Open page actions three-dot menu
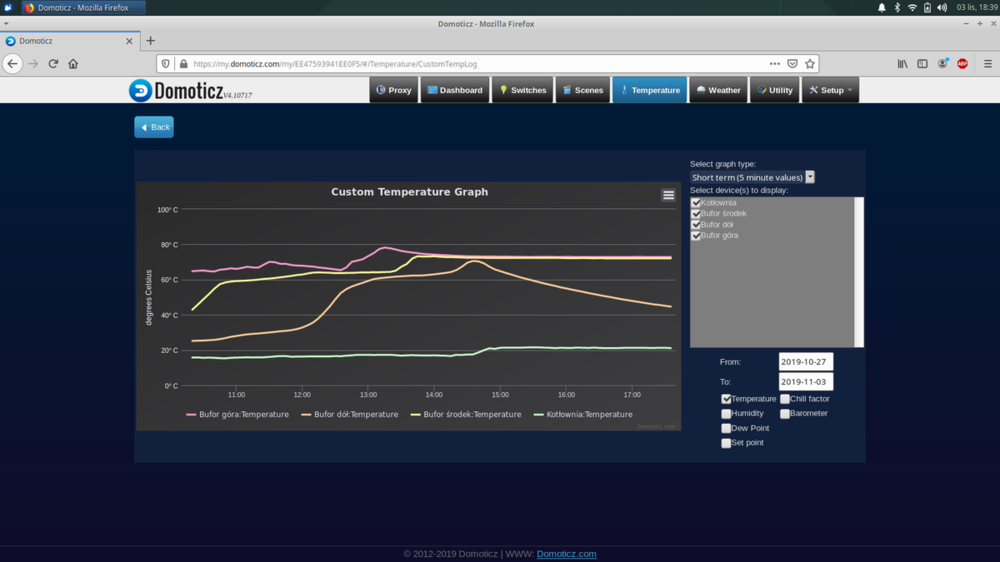This screenshot has height=562, width=1000. tap(774, 63)
